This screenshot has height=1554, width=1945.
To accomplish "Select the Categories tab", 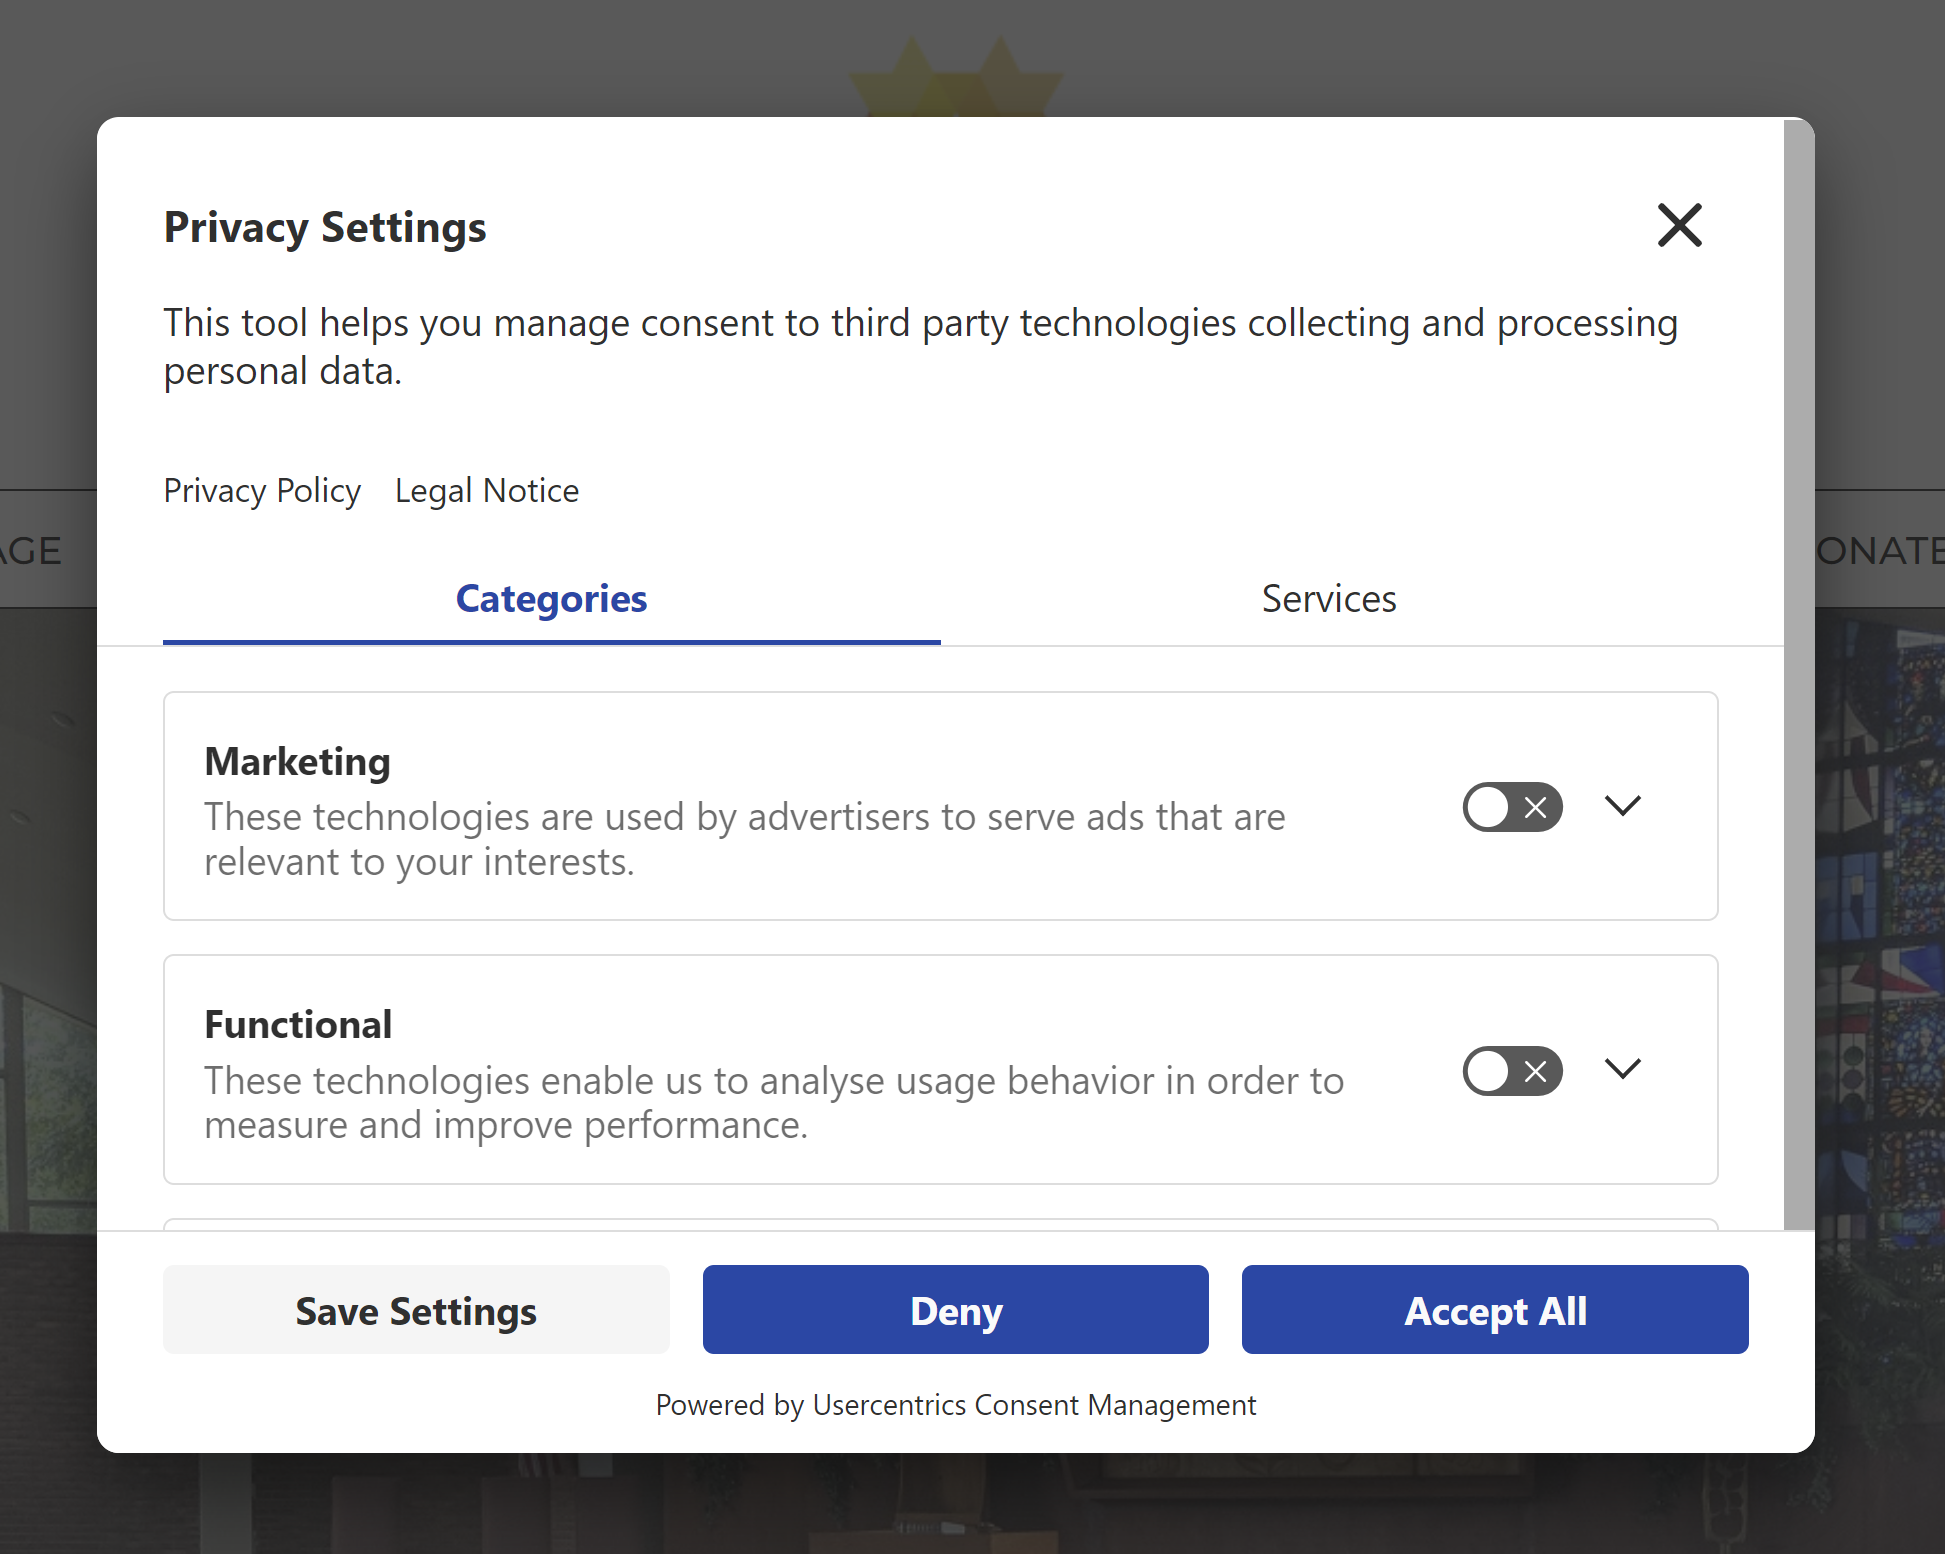I will [x=551, y=598].
